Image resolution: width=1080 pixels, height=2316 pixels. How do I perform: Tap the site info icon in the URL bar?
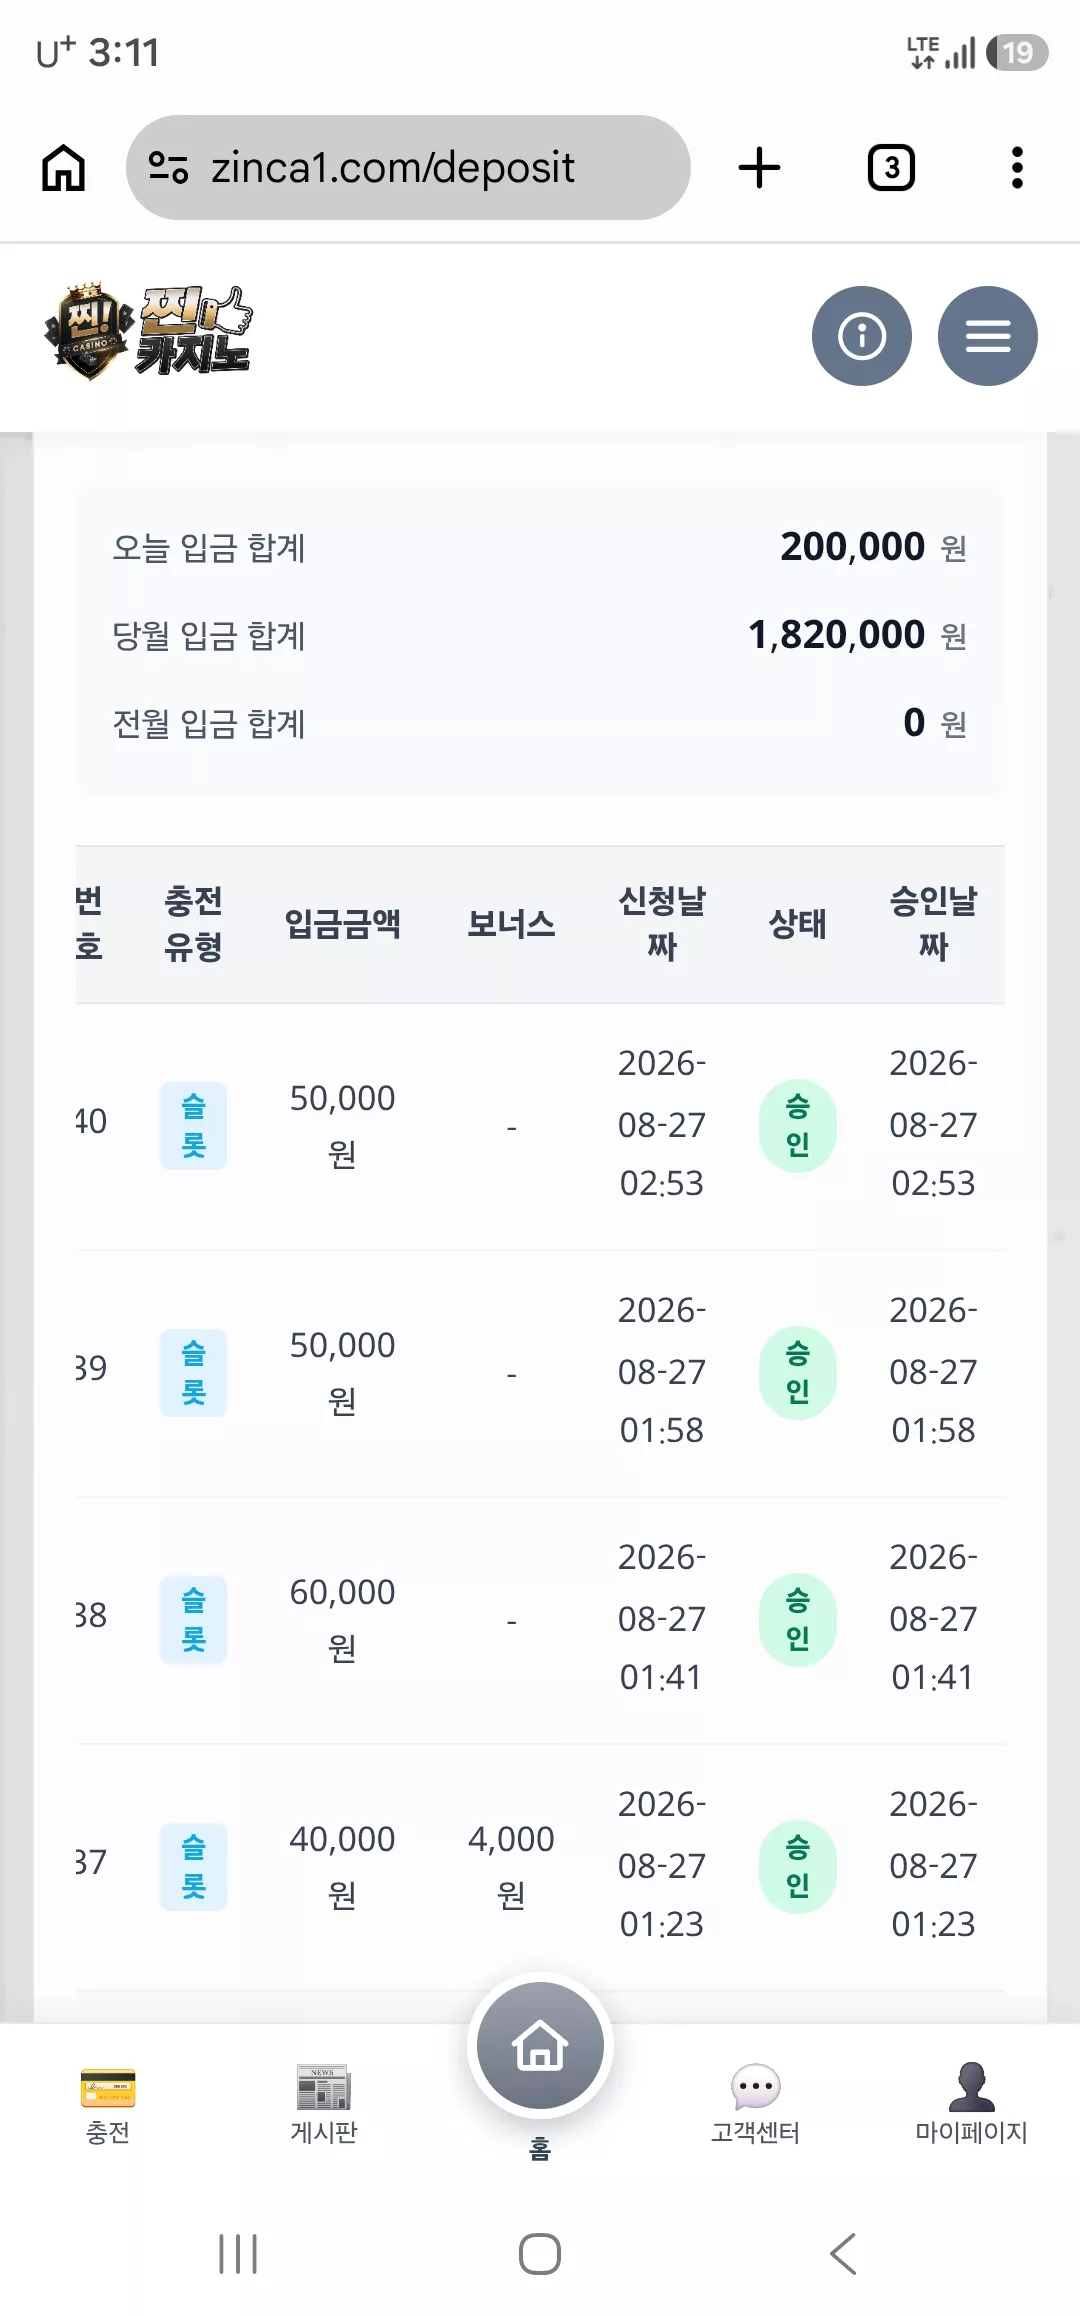click(x=168, y=167)
